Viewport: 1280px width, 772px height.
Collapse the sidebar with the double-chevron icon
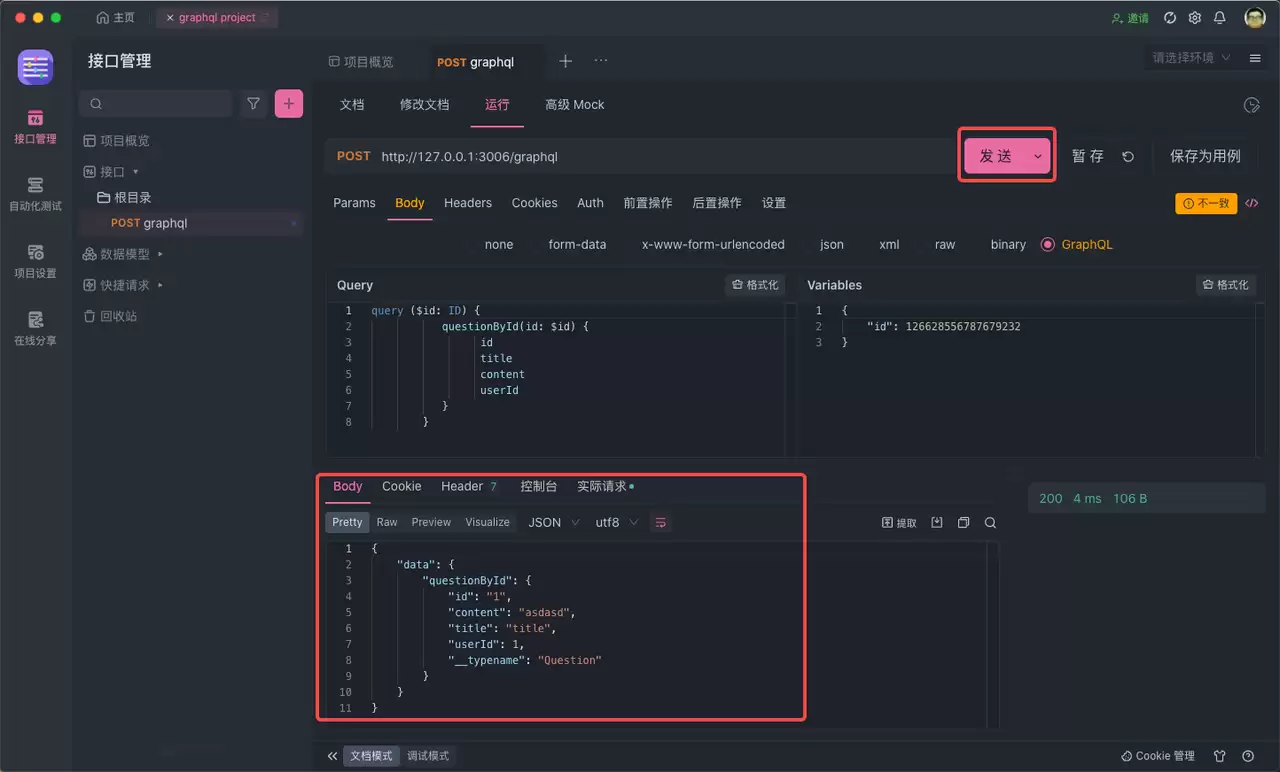(x=332, y=756)
